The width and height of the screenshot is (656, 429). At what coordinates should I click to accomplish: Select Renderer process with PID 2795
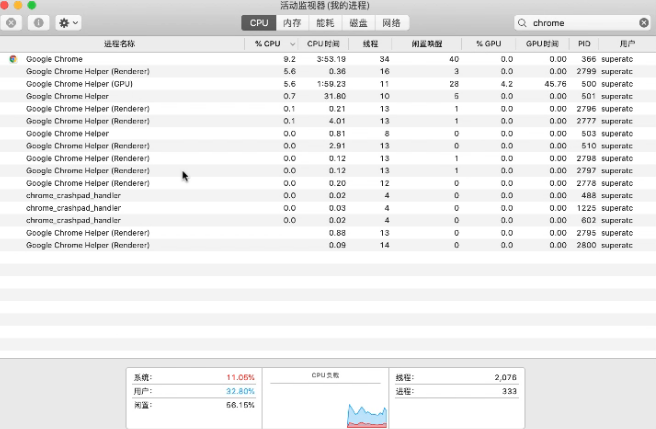point(328,233)
